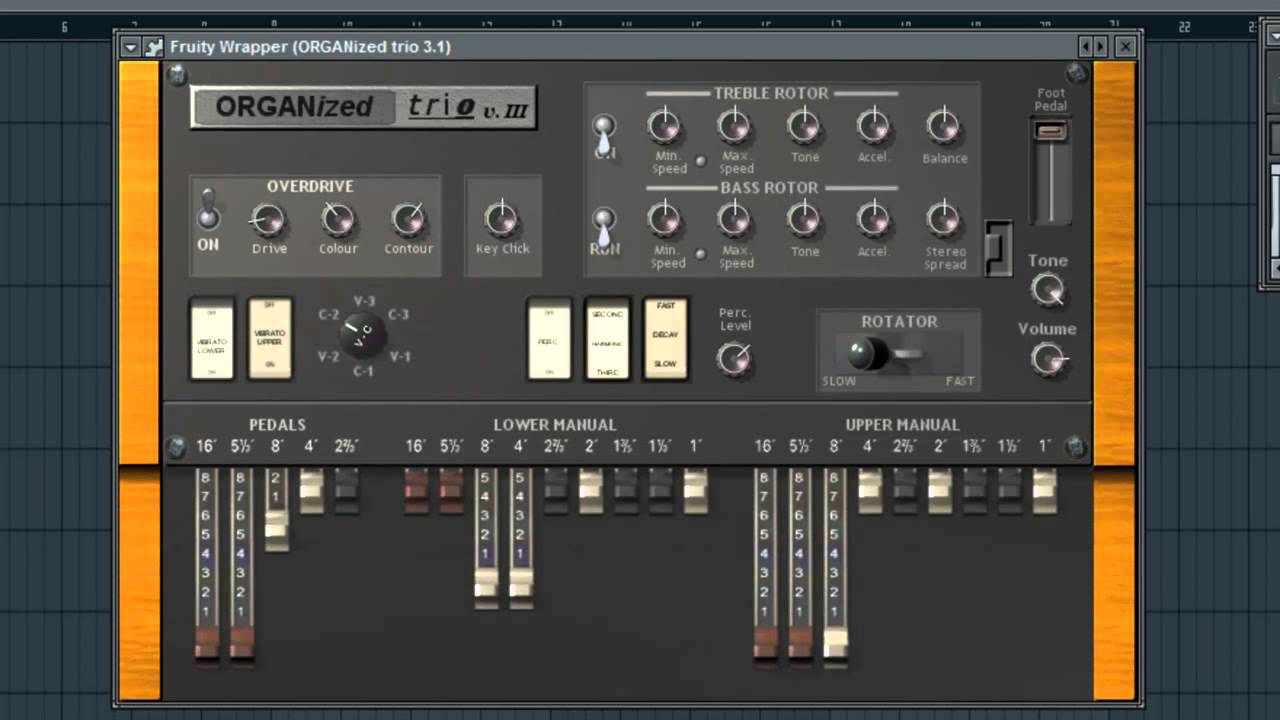Screen dimensions: 1280x720
Task: Click the Upper Manual 2' drawbar handle
Action: [940, 491]
